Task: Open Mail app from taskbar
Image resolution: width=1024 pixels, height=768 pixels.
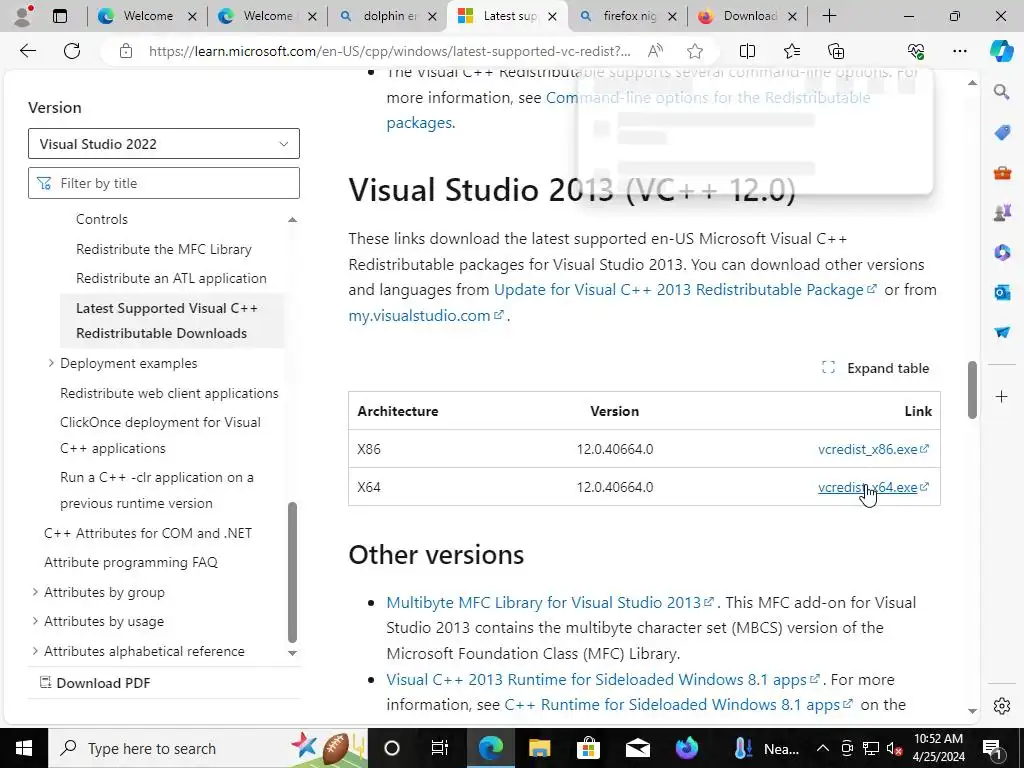Action: 637,748
